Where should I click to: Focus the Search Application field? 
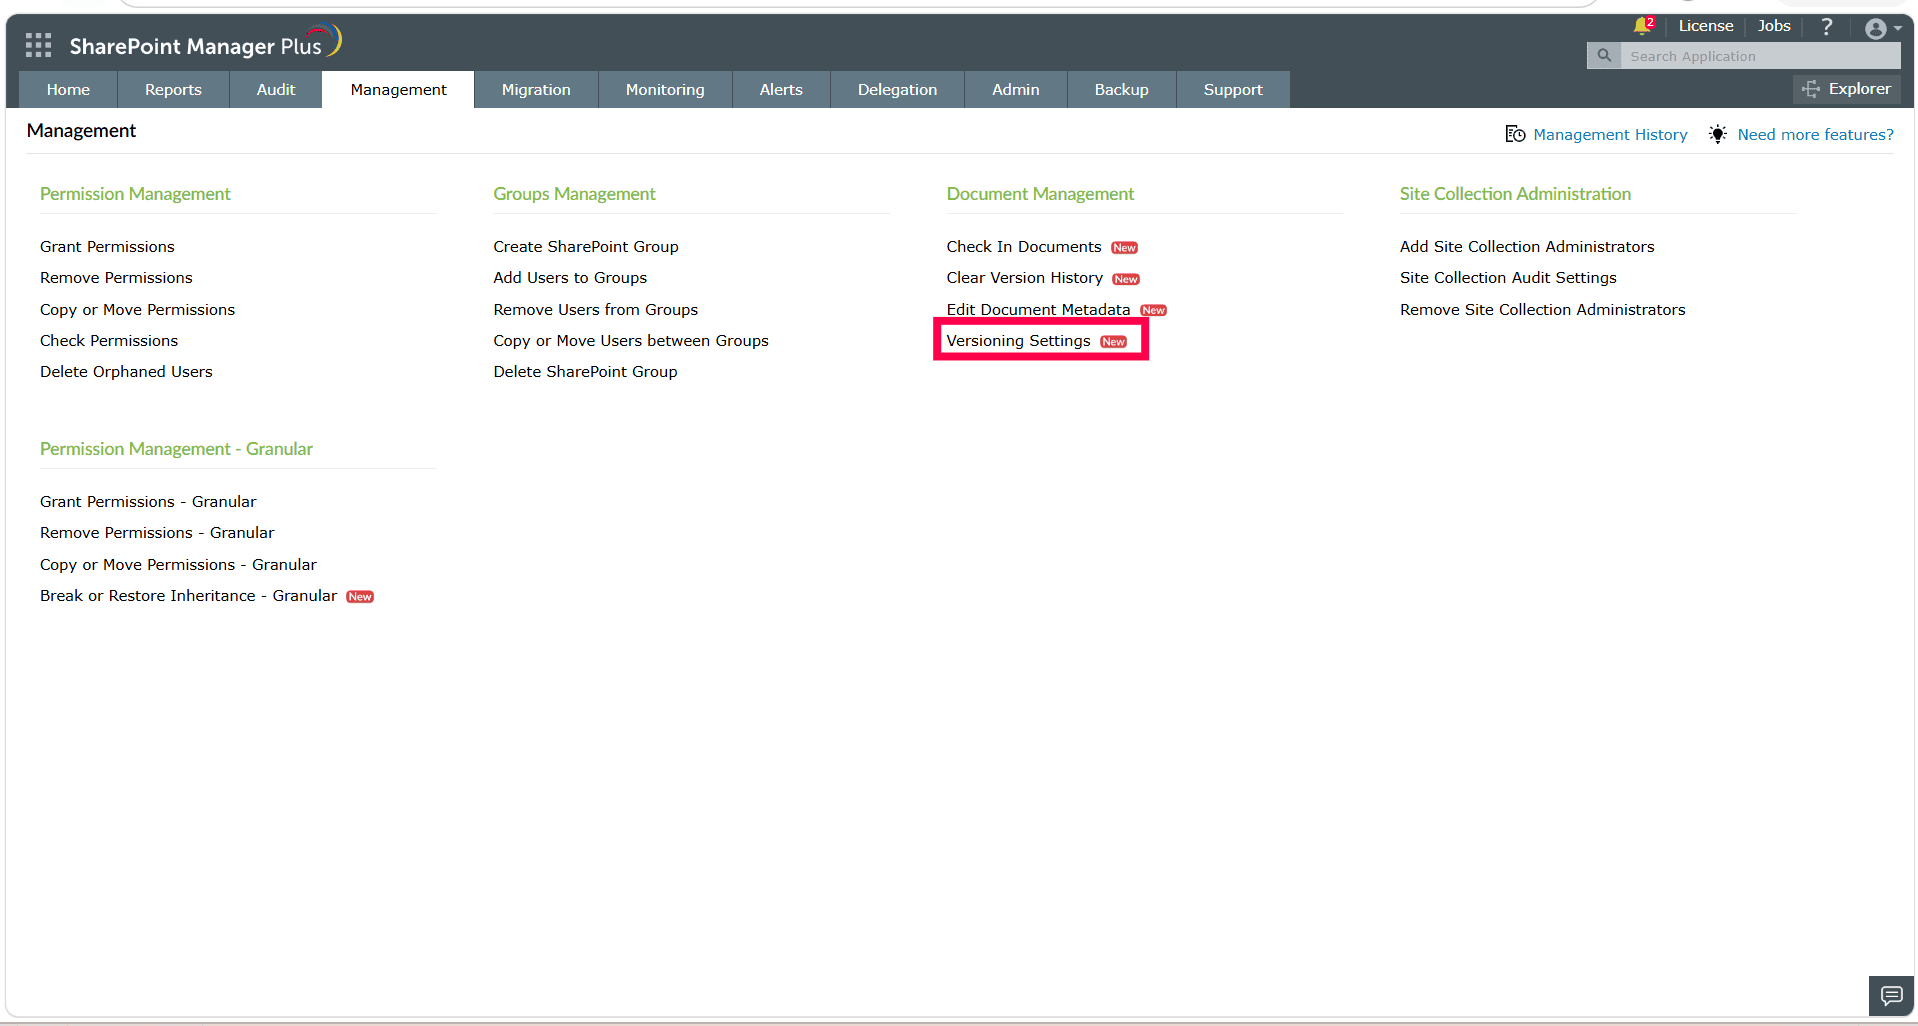coord(1760,56)
